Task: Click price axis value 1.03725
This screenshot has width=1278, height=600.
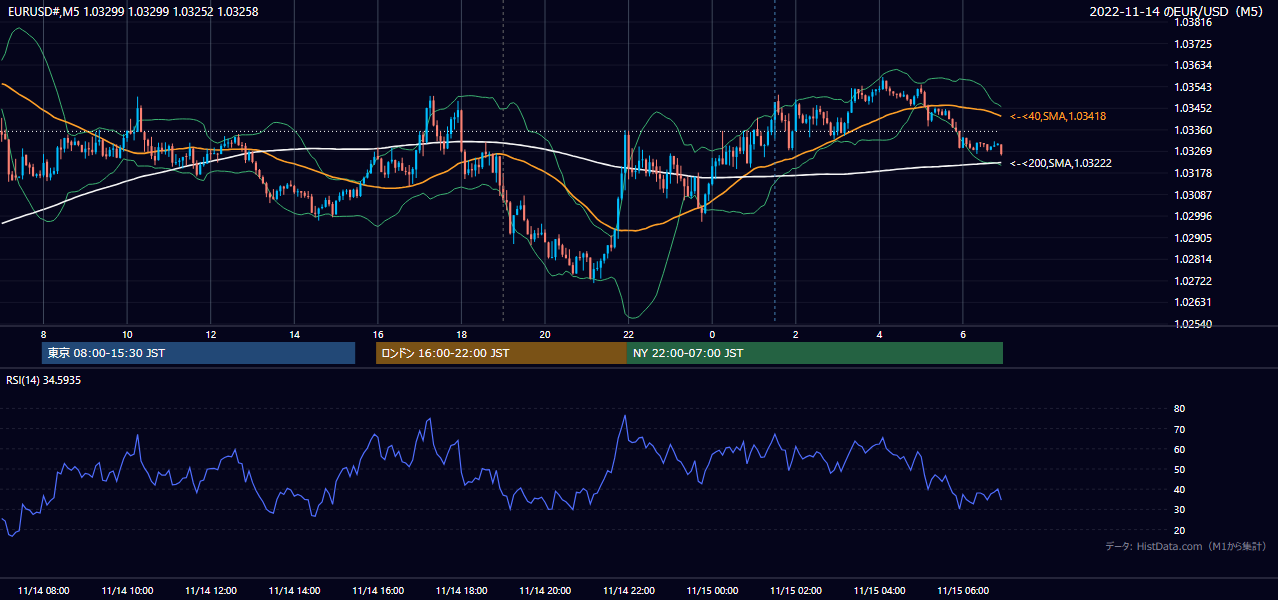Action: 1193,44
